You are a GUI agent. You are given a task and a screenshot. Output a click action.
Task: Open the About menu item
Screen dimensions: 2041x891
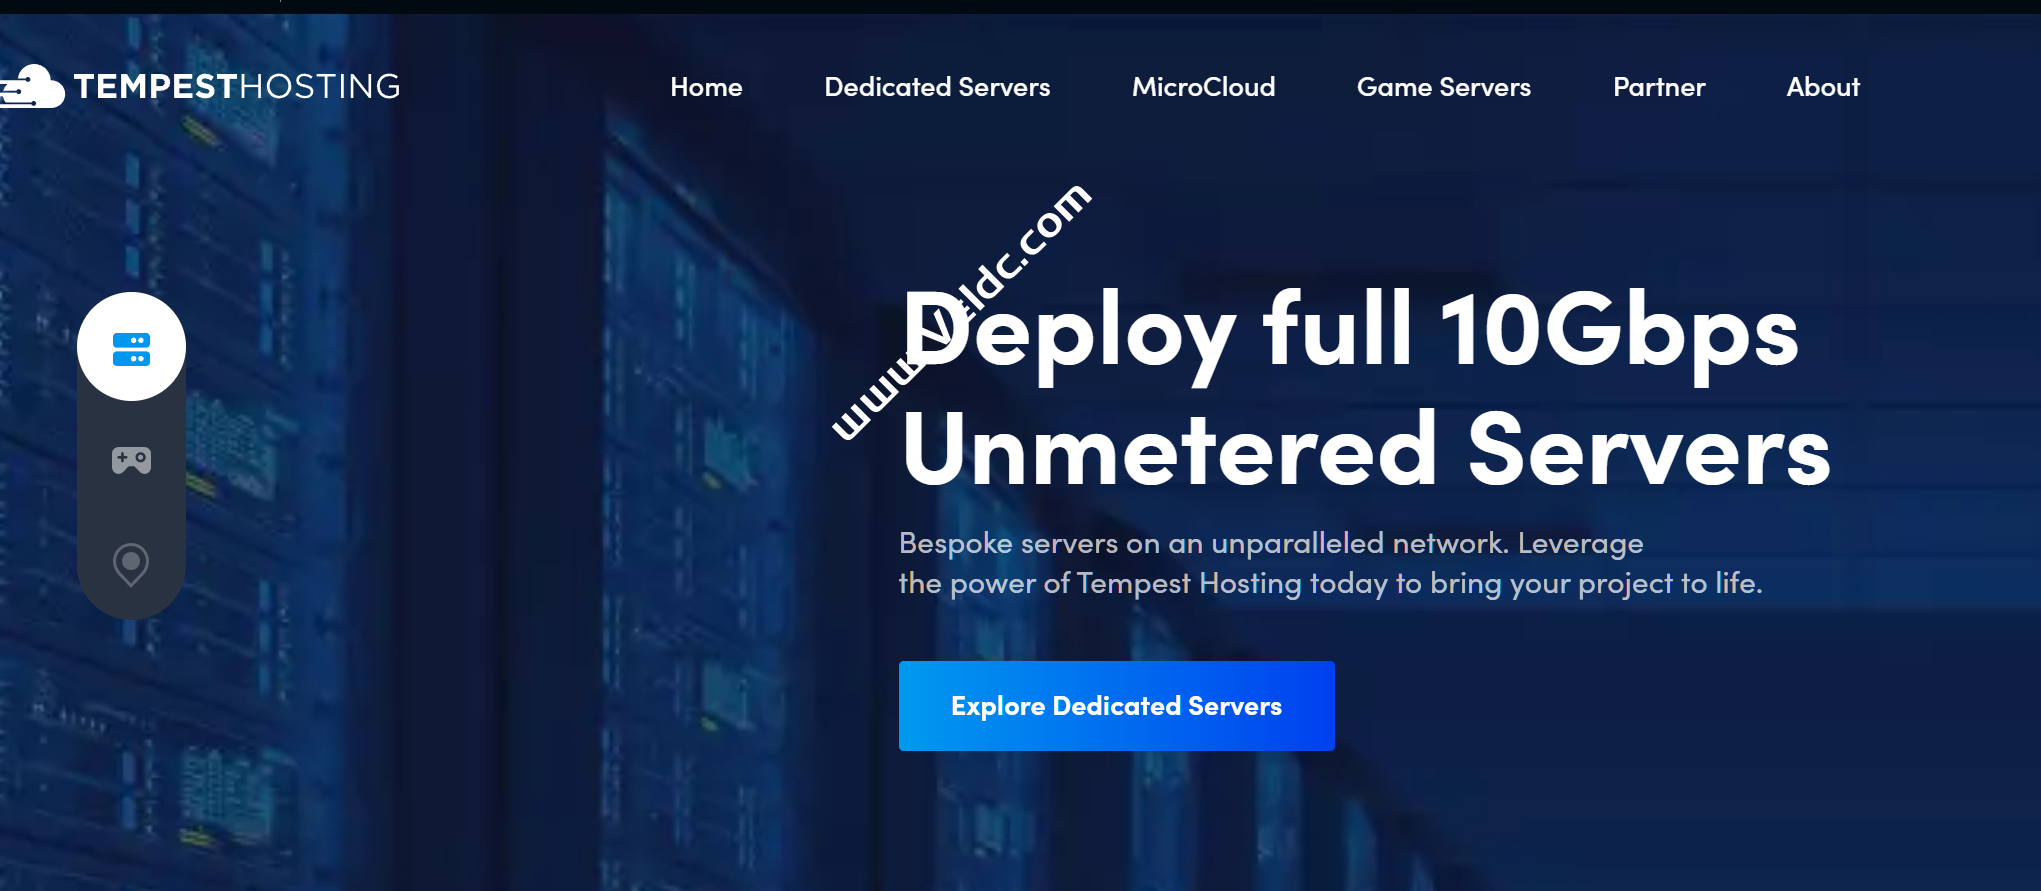(x=1823, y=87)
